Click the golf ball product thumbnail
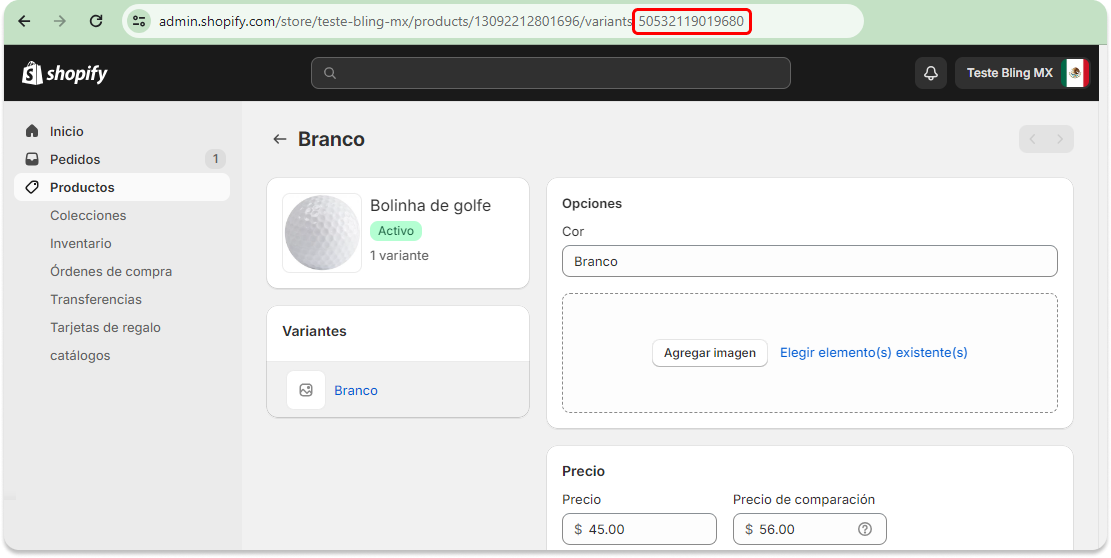The image size is (1111, 558). pos(322,233)
